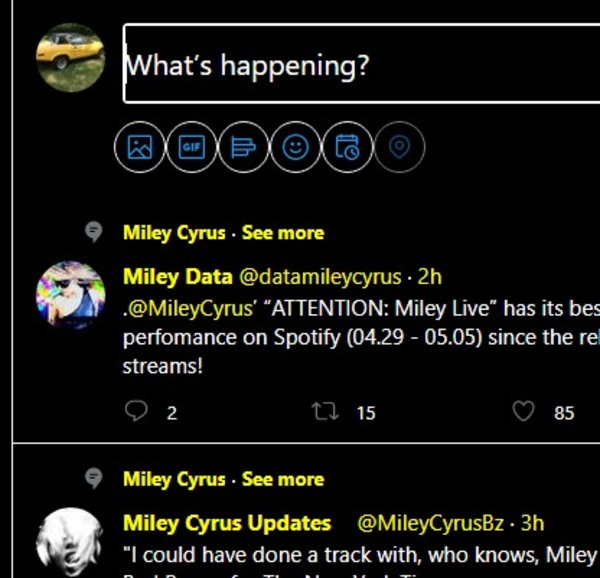
Task: Open Miley Cyrus Updates profile picture
Action: tap(70, 540)
